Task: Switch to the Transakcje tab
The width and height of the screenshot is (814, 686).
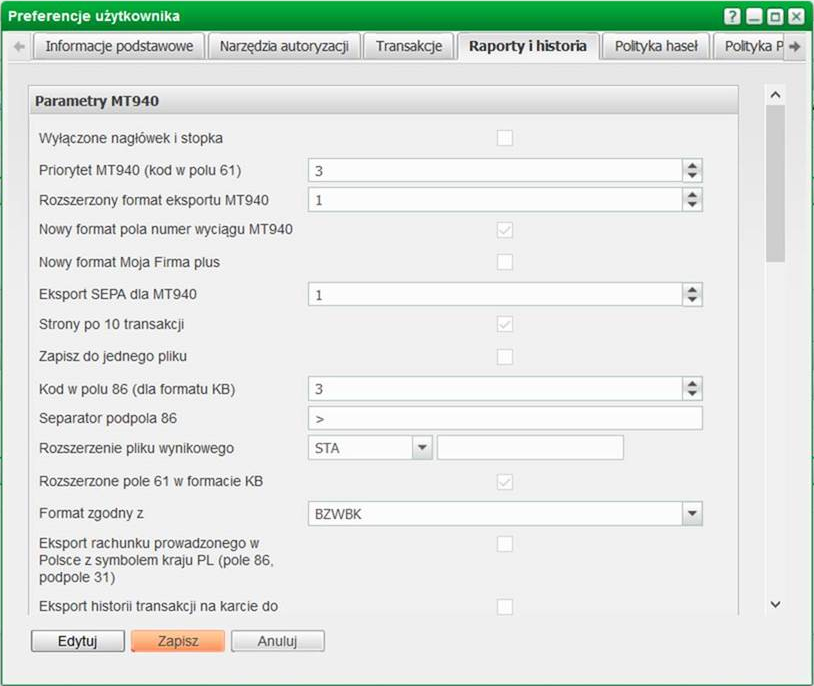Action: pyautogui.click(x=408, y=47)
